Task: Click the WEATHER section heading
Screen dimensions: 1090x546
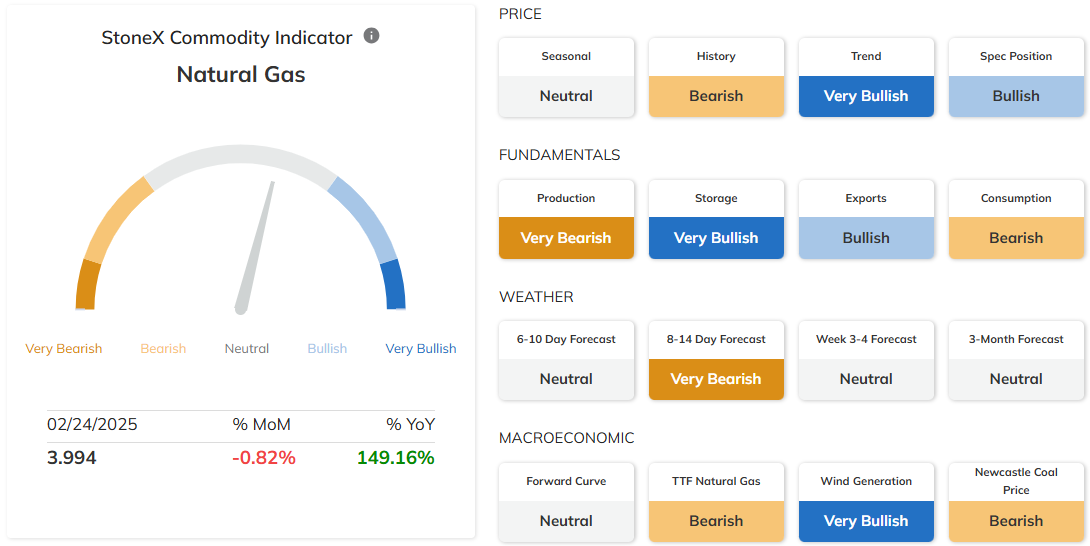Action: point(536,297)
